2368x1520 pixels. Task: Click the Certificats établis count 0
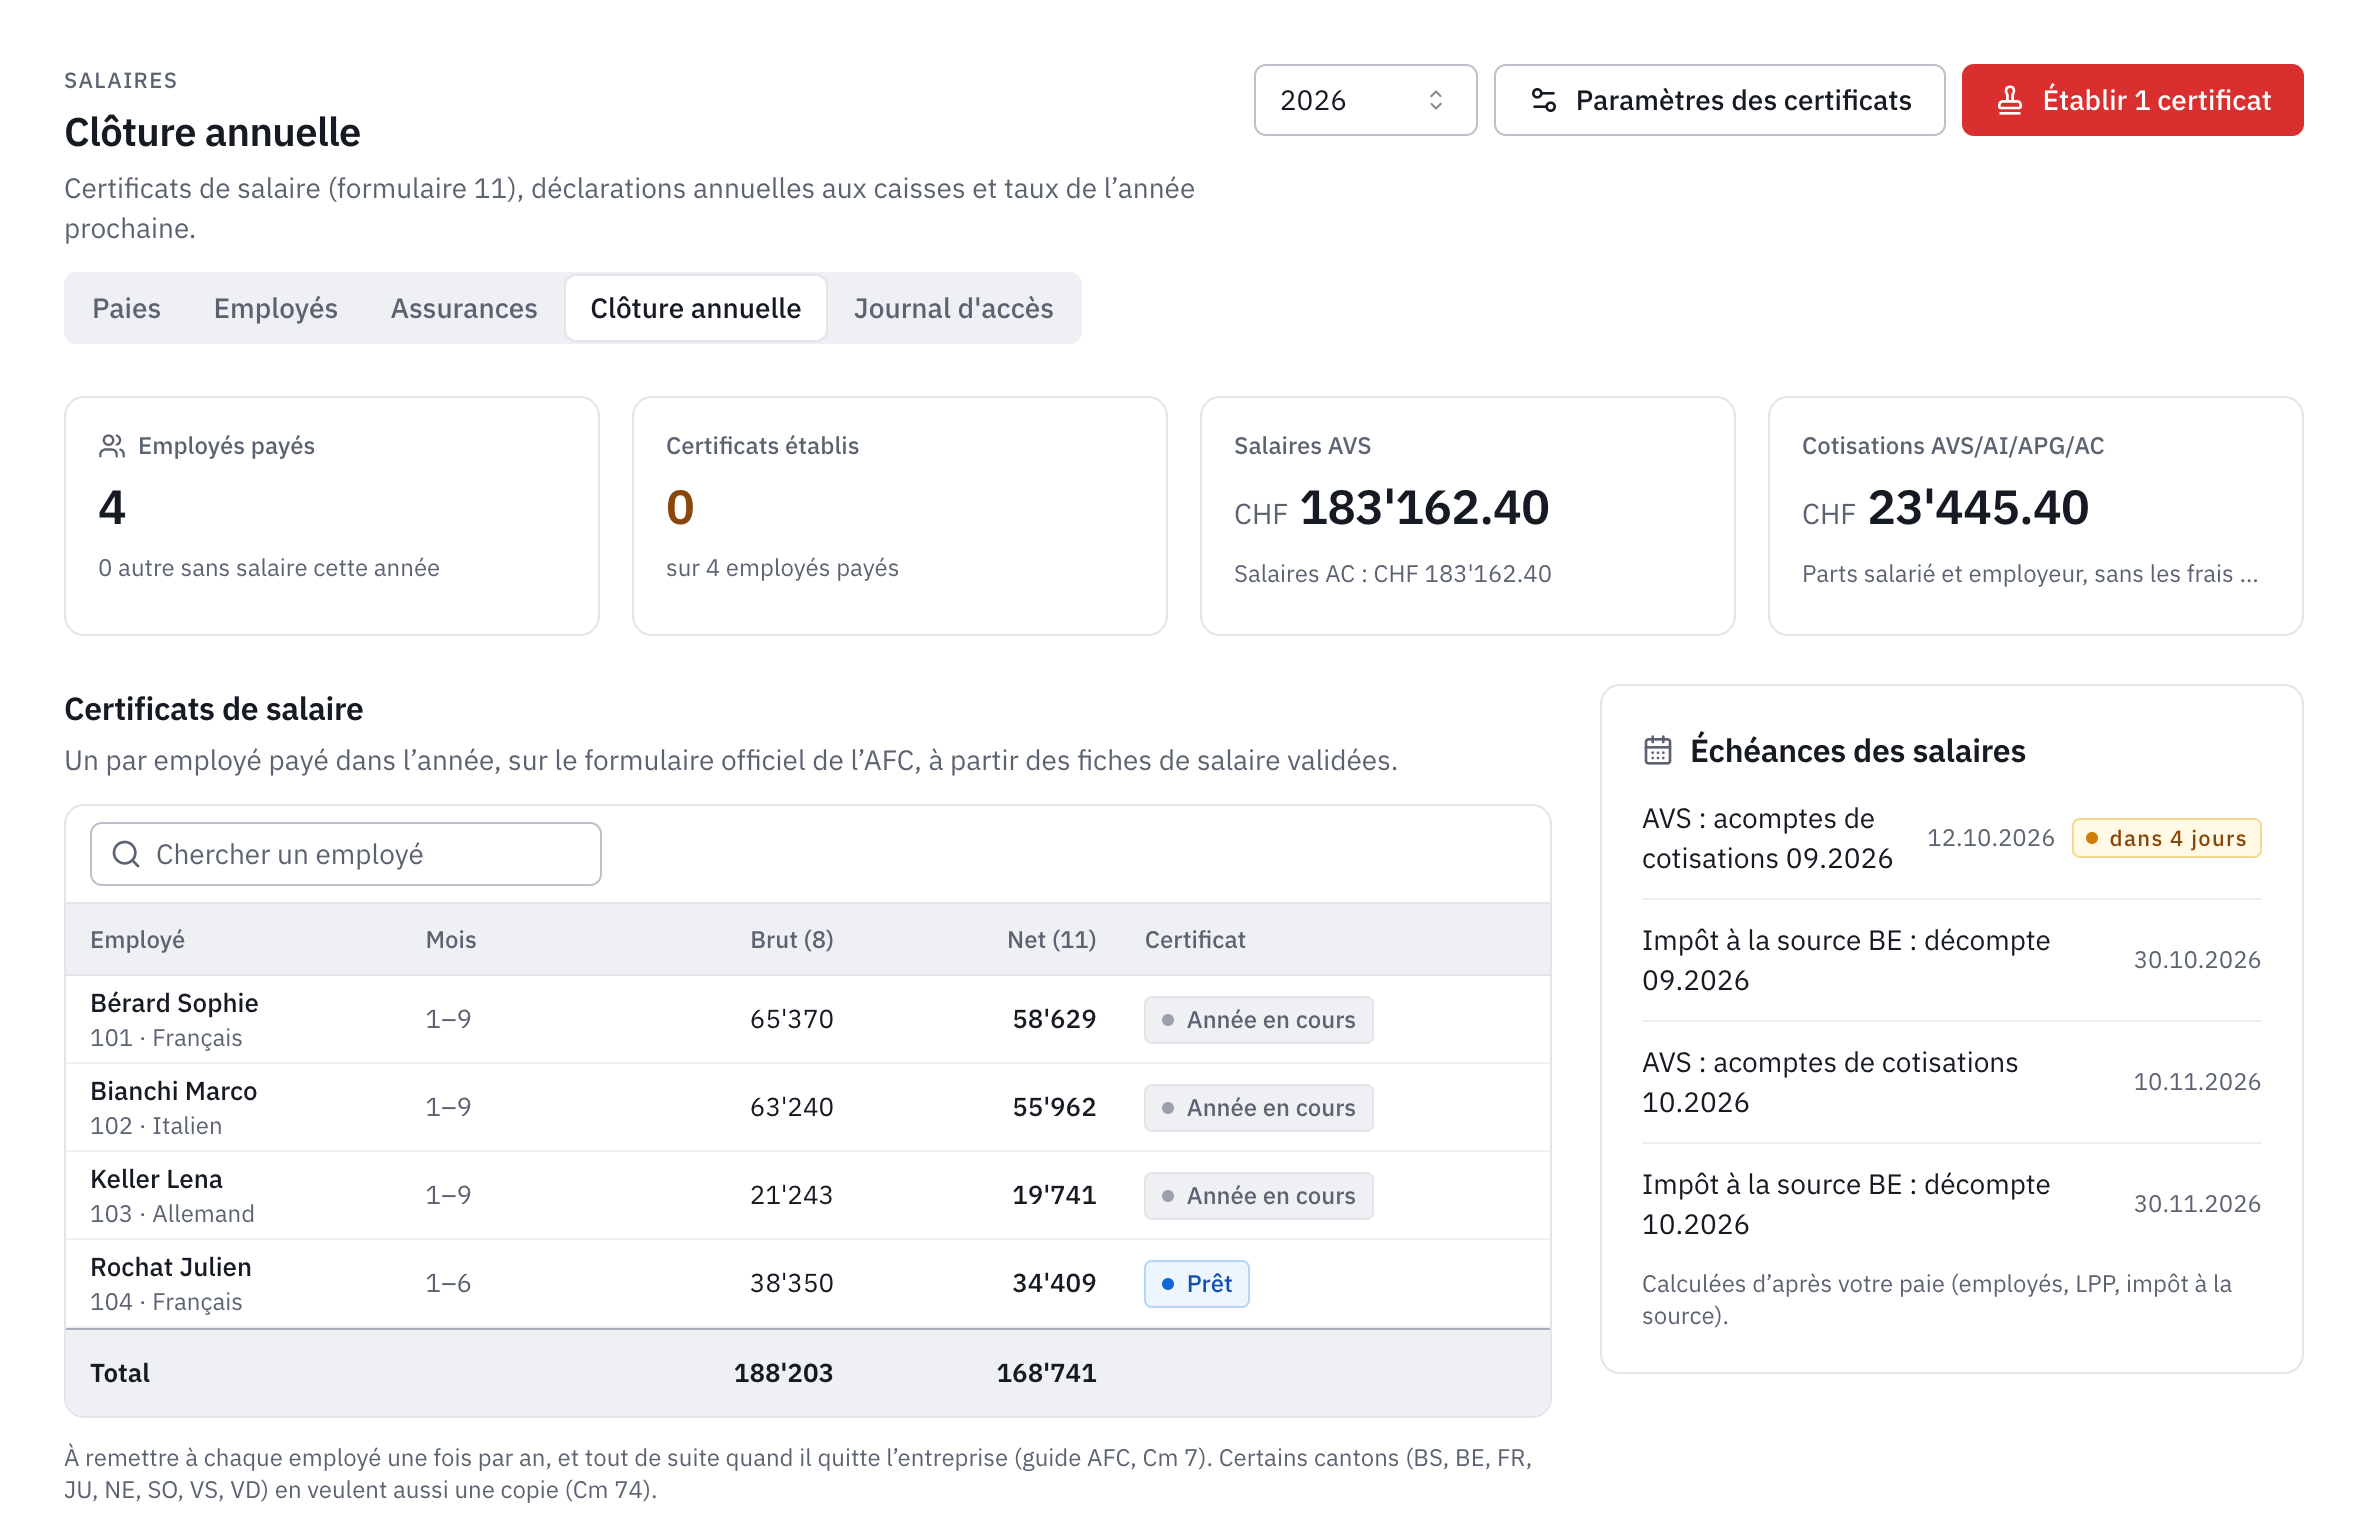click(680, 508)
